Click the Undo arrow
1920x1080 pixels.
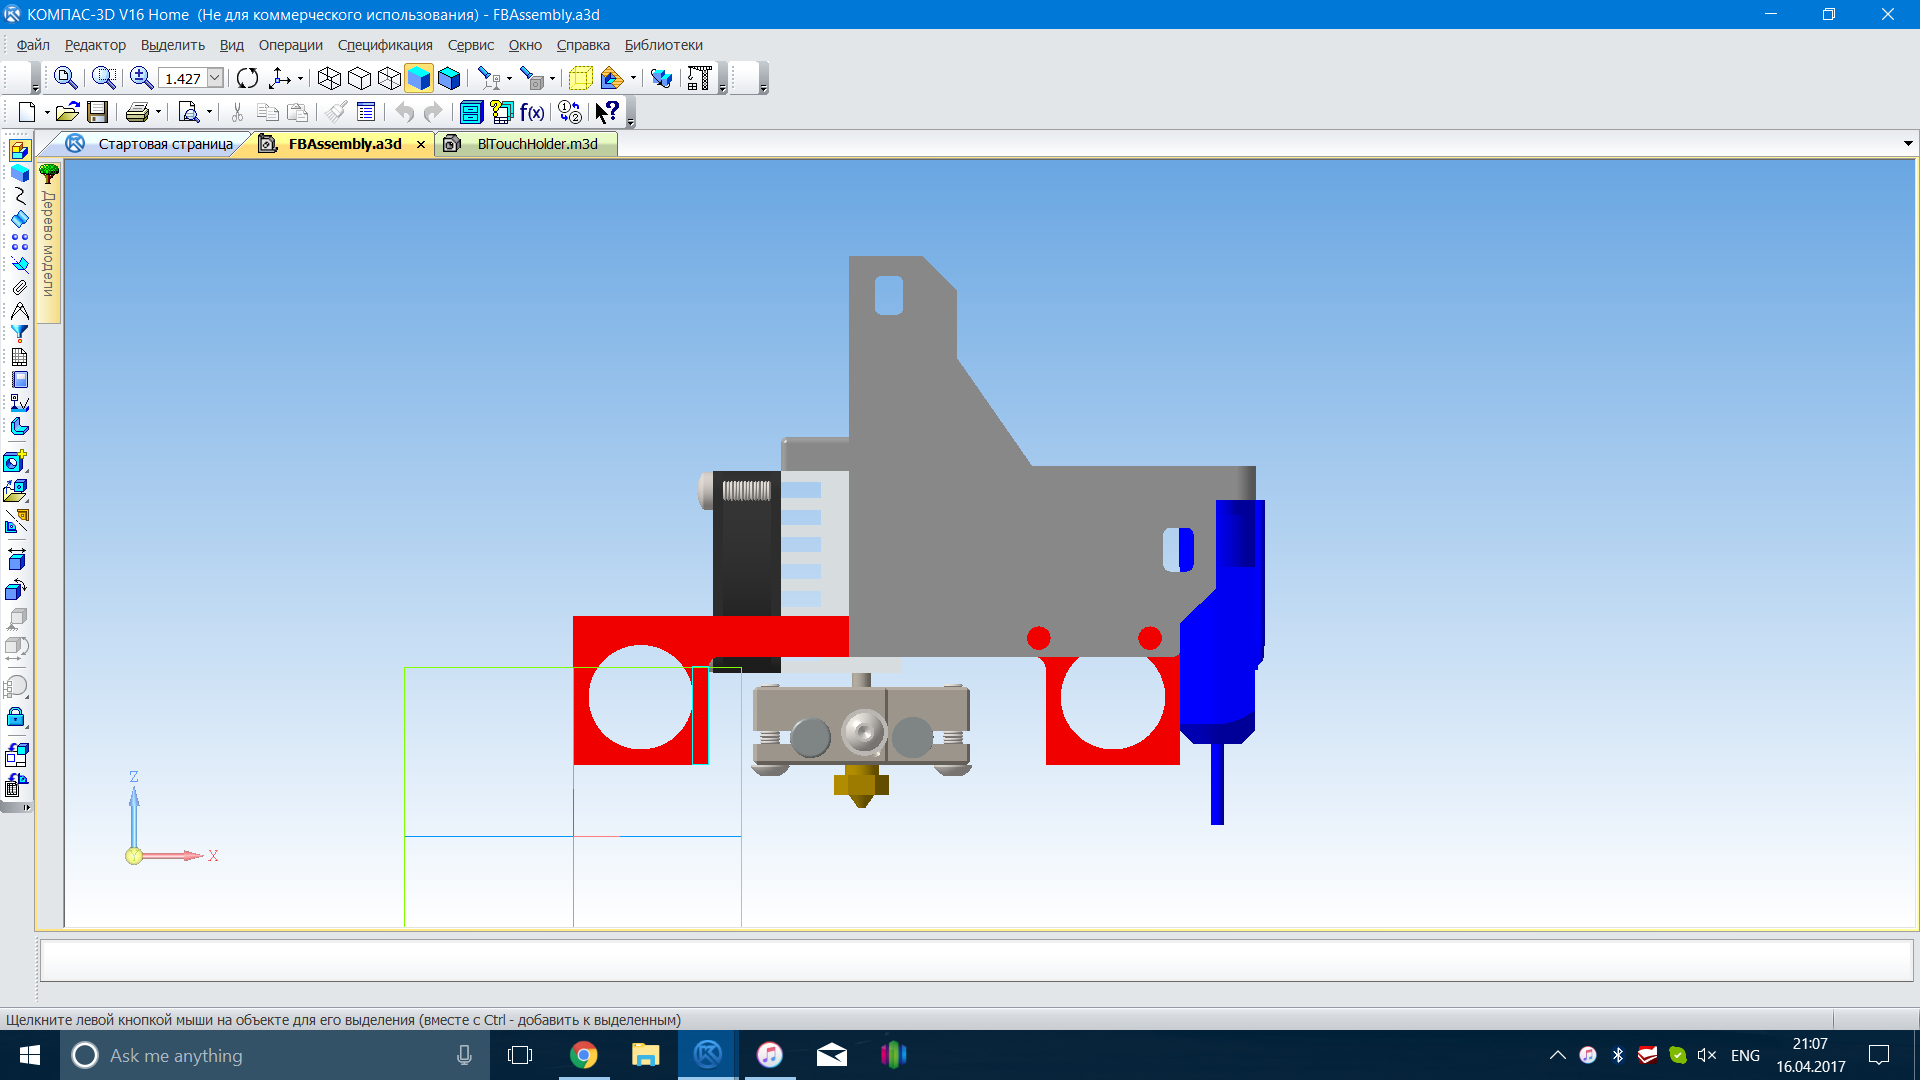coord(404,112)
